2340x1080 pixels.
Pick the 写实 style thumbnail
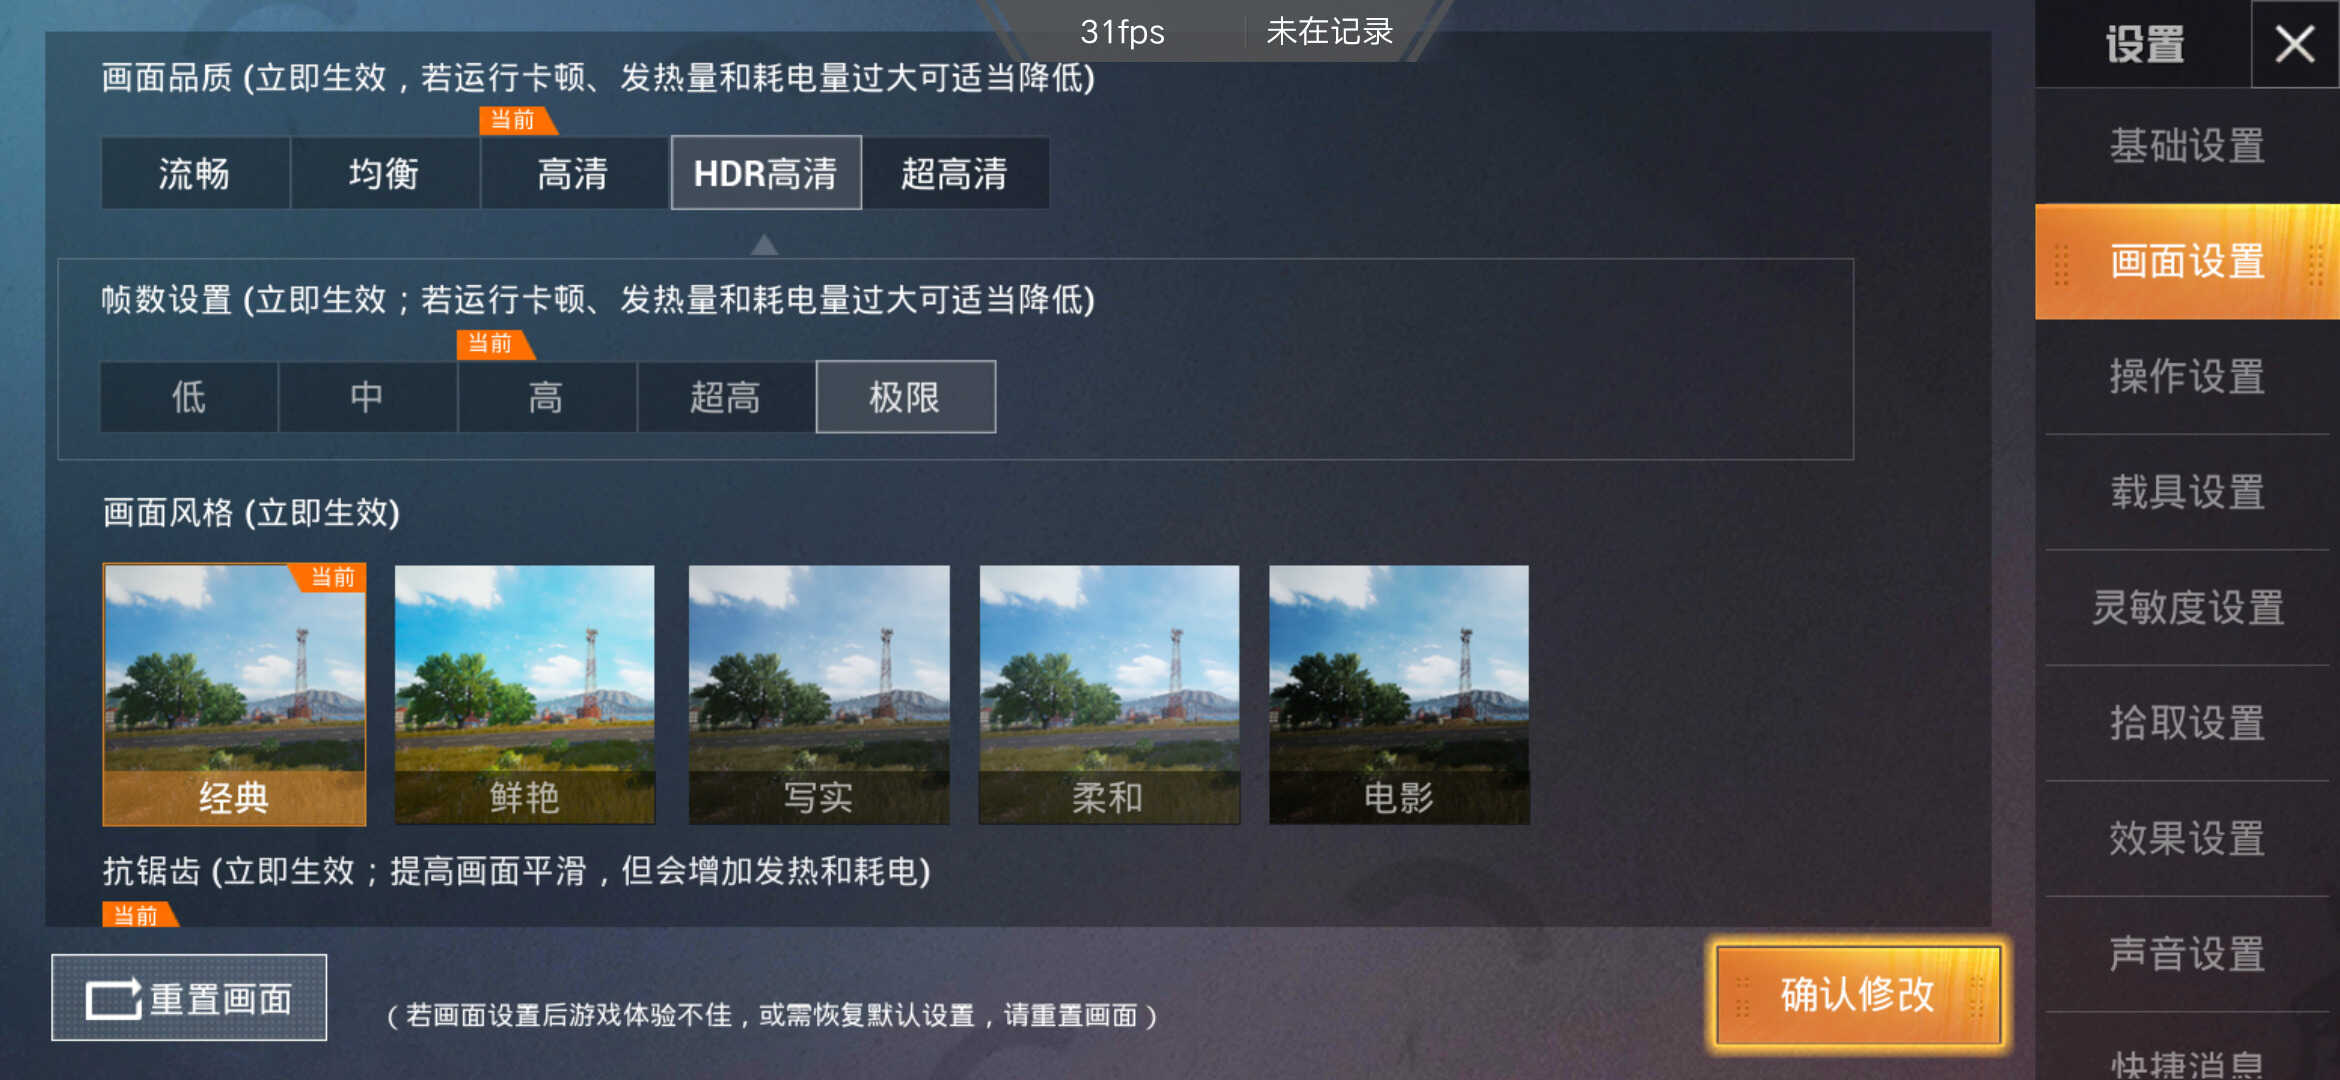[819, 695]
